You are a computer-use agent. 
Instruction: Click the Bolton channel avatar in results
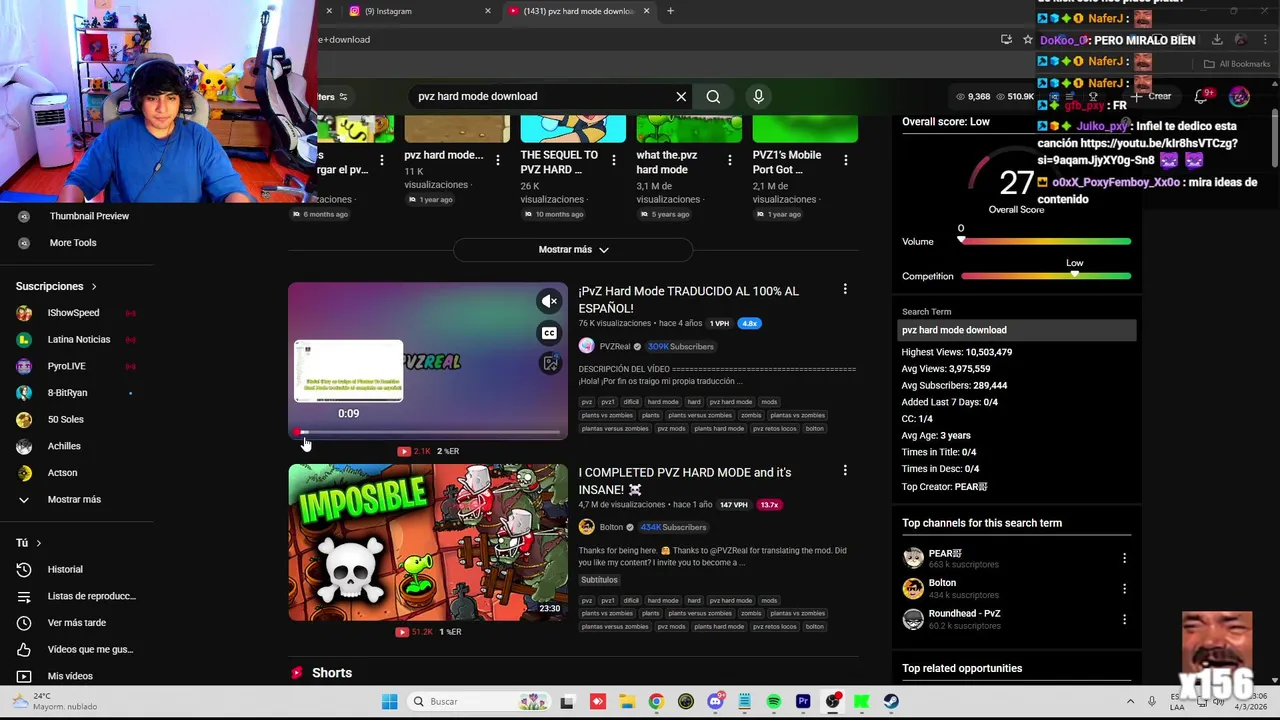(586, 527)
